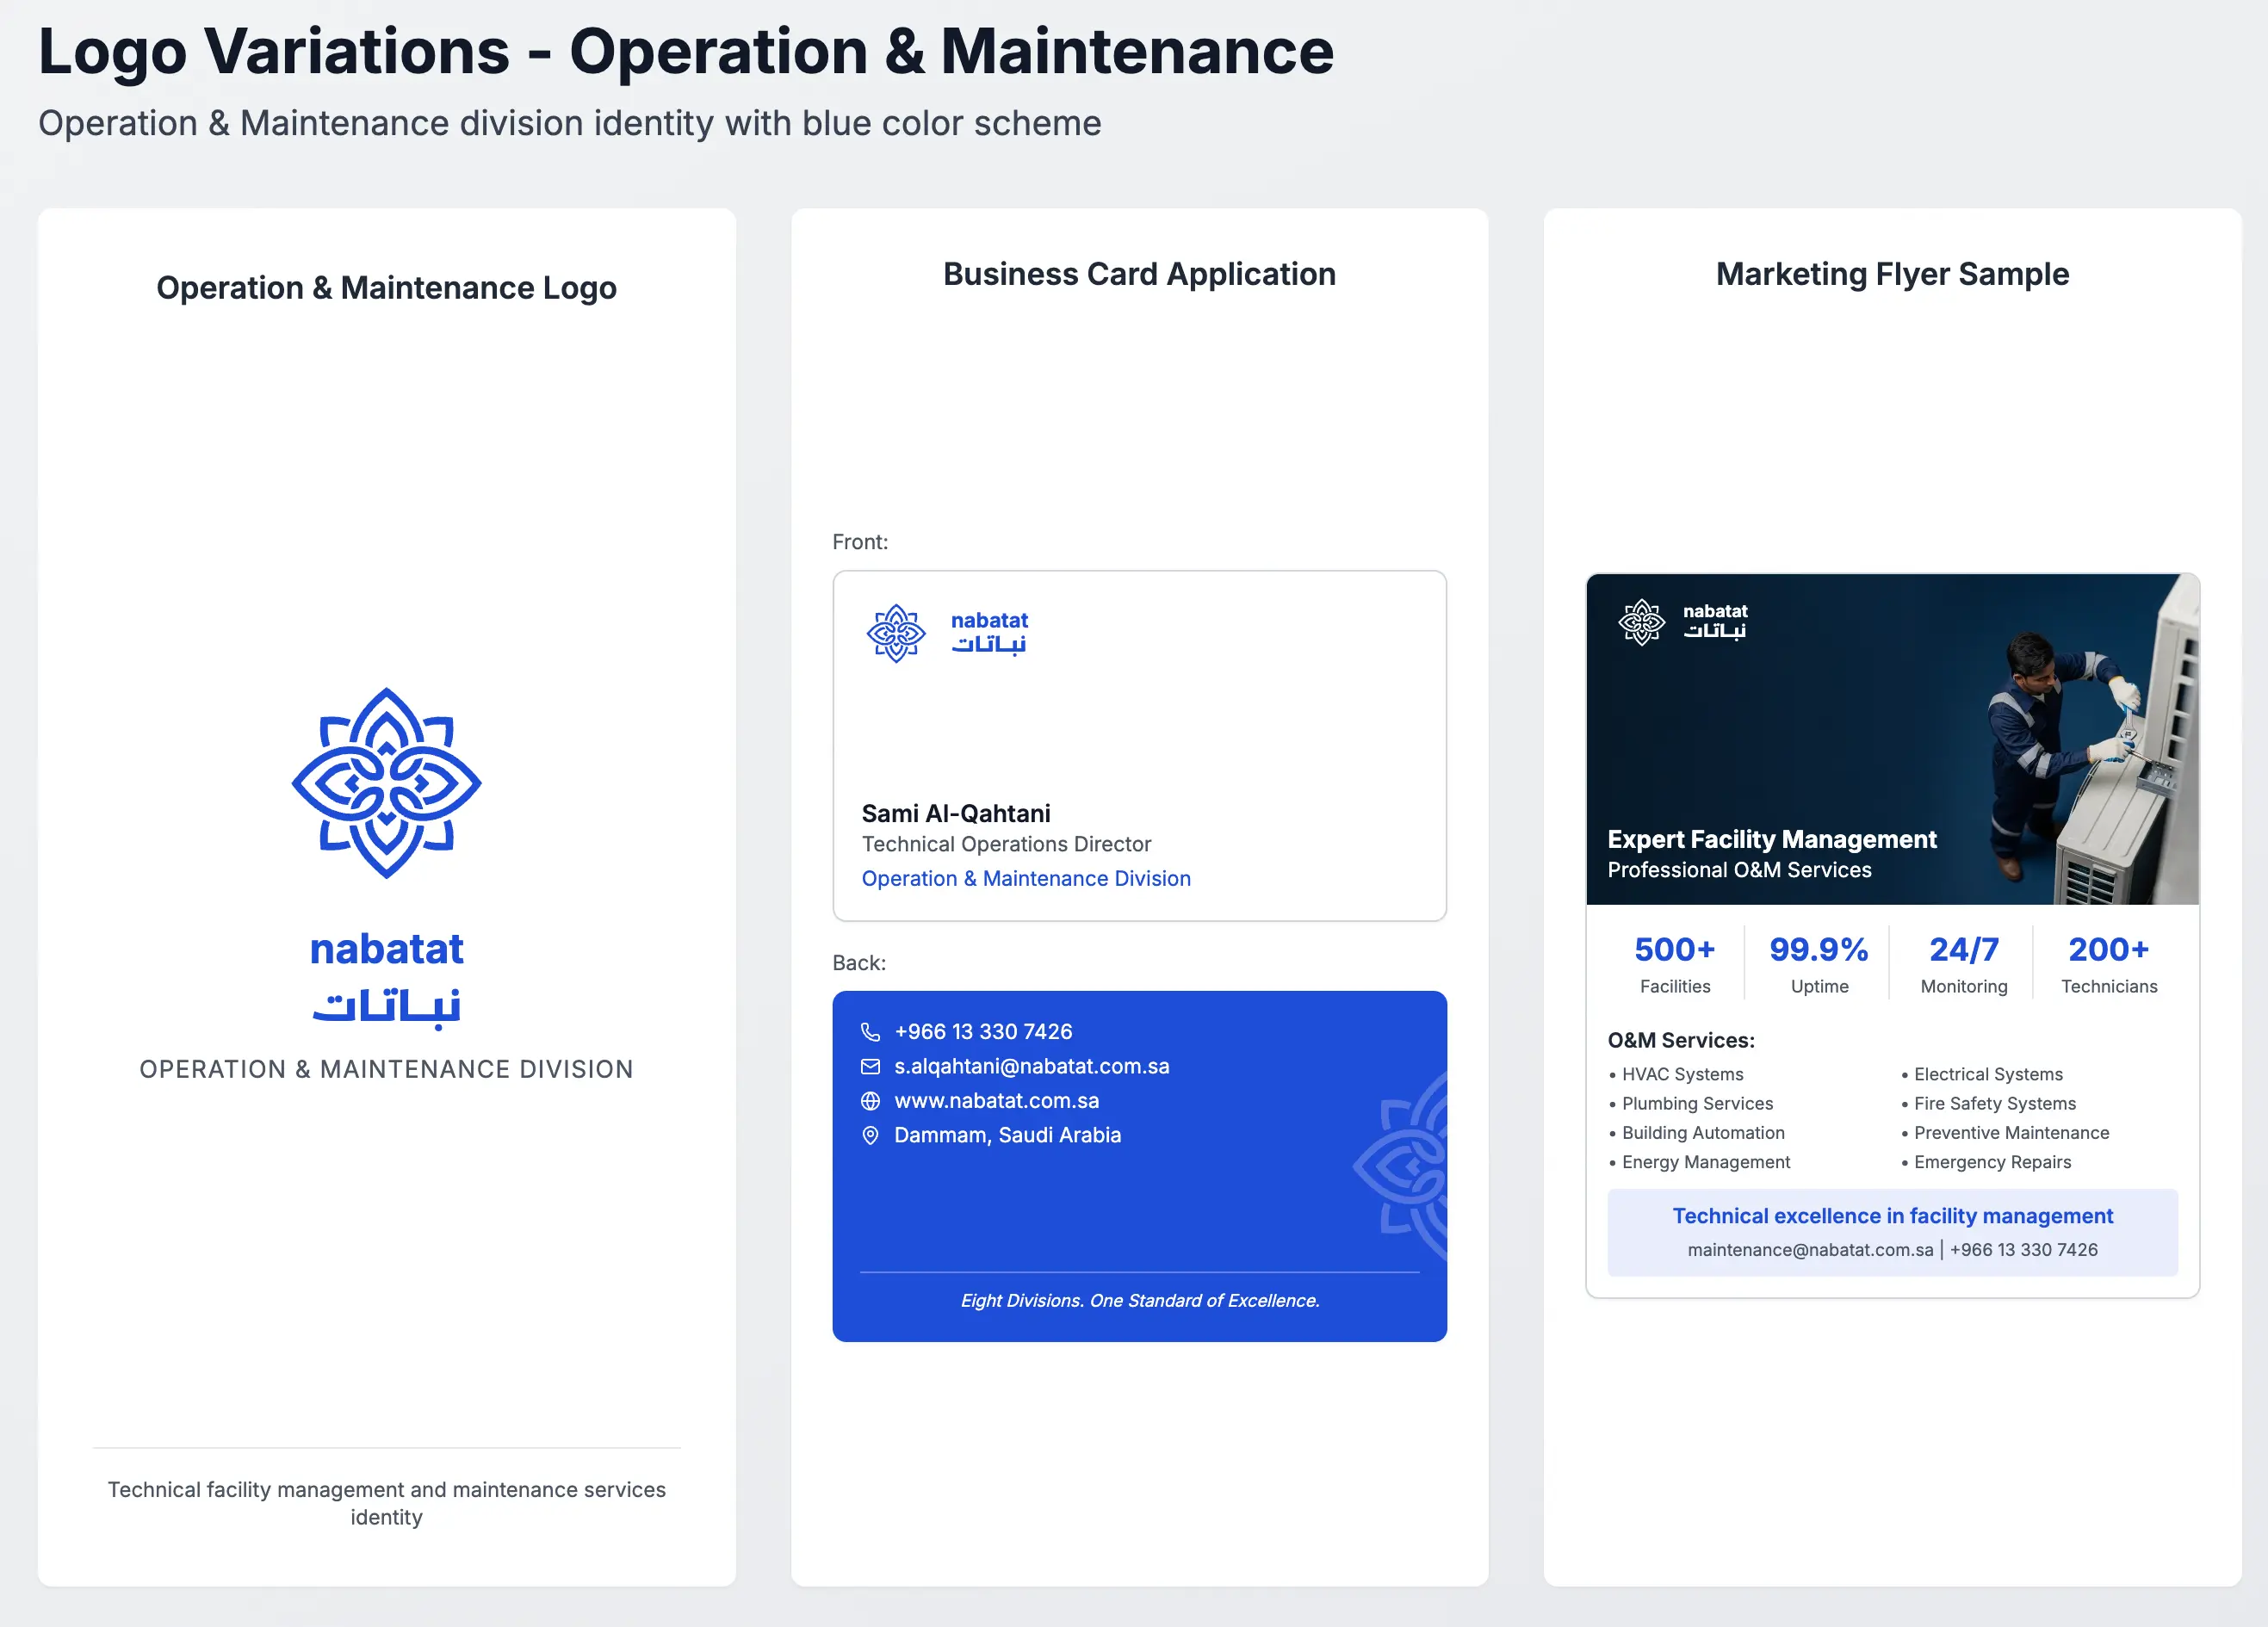Click the globe website icon on card back

coord(870,1101)
